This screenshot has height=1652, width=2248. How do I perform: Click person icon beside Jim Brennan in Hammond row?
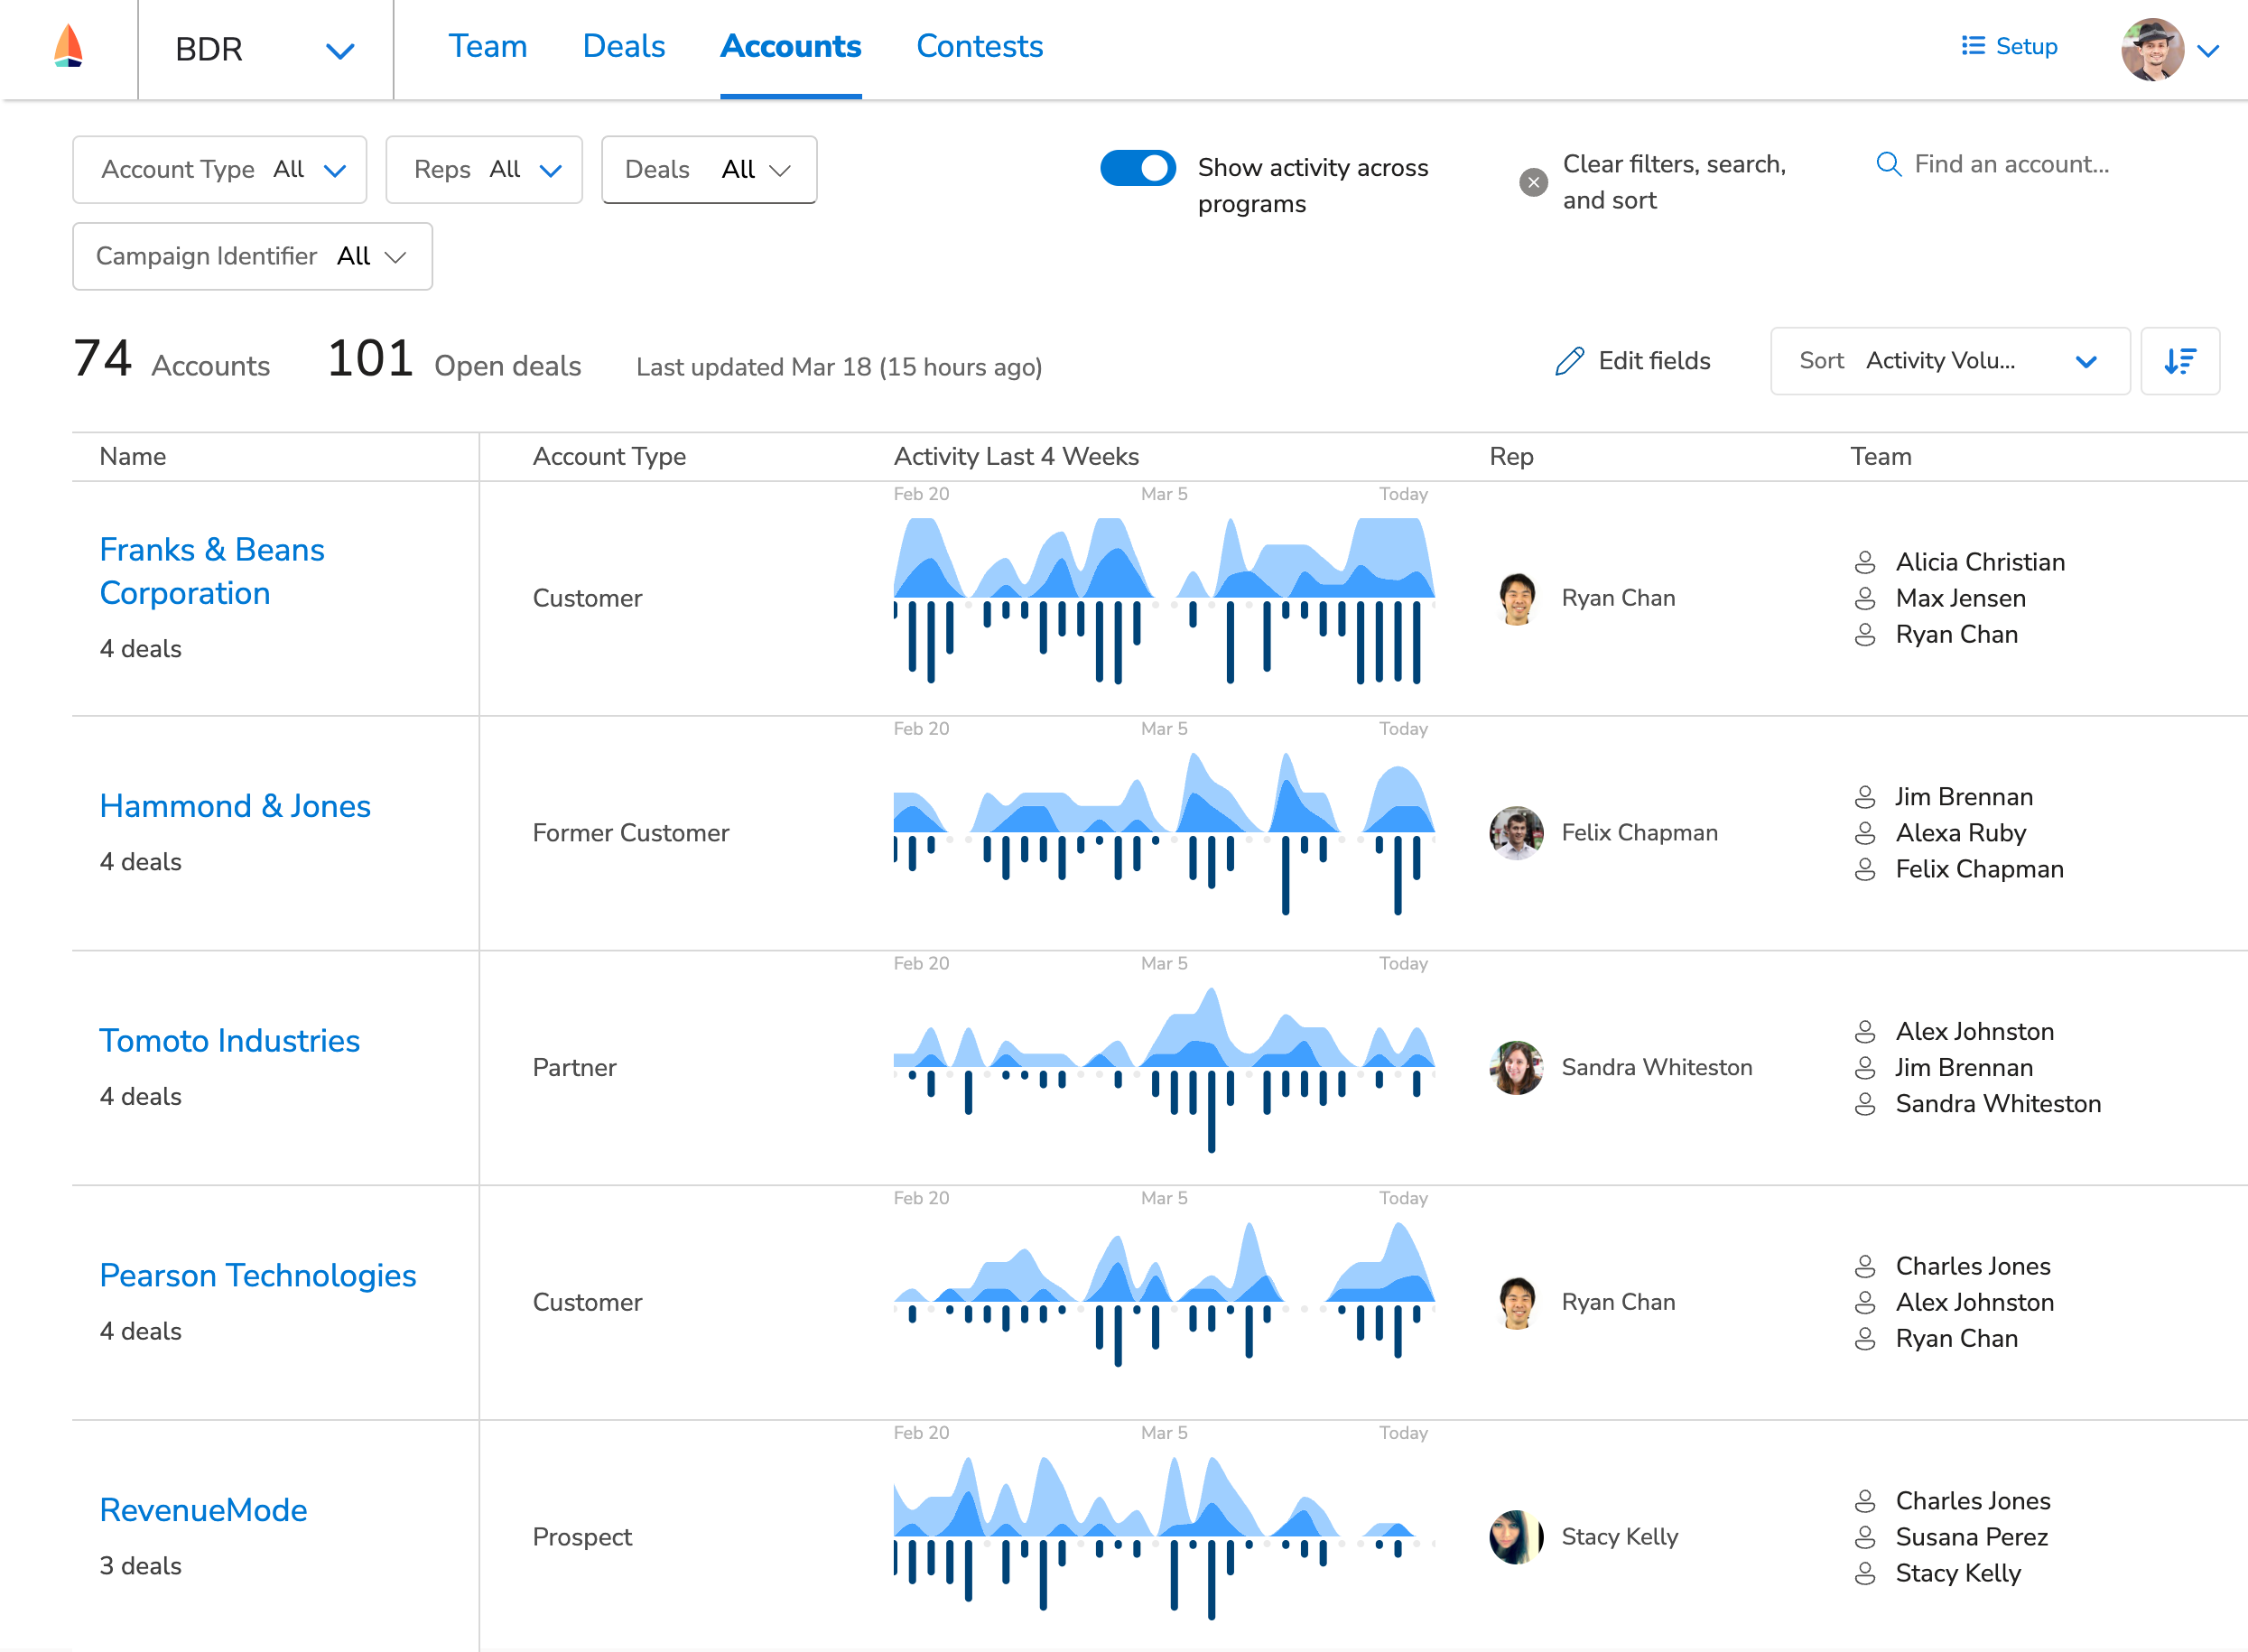coord(1865,797)
